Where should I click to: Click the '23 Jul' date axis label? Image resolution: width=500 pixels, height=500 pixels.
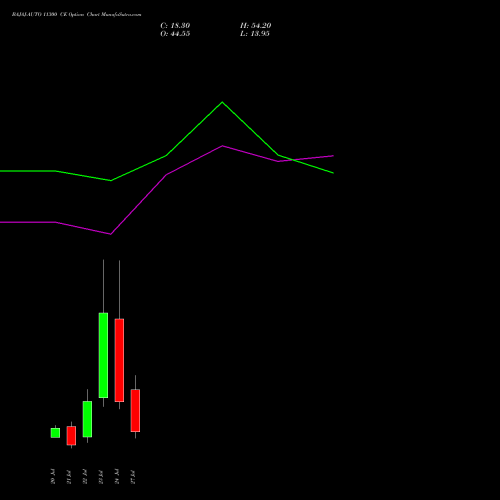101,476
